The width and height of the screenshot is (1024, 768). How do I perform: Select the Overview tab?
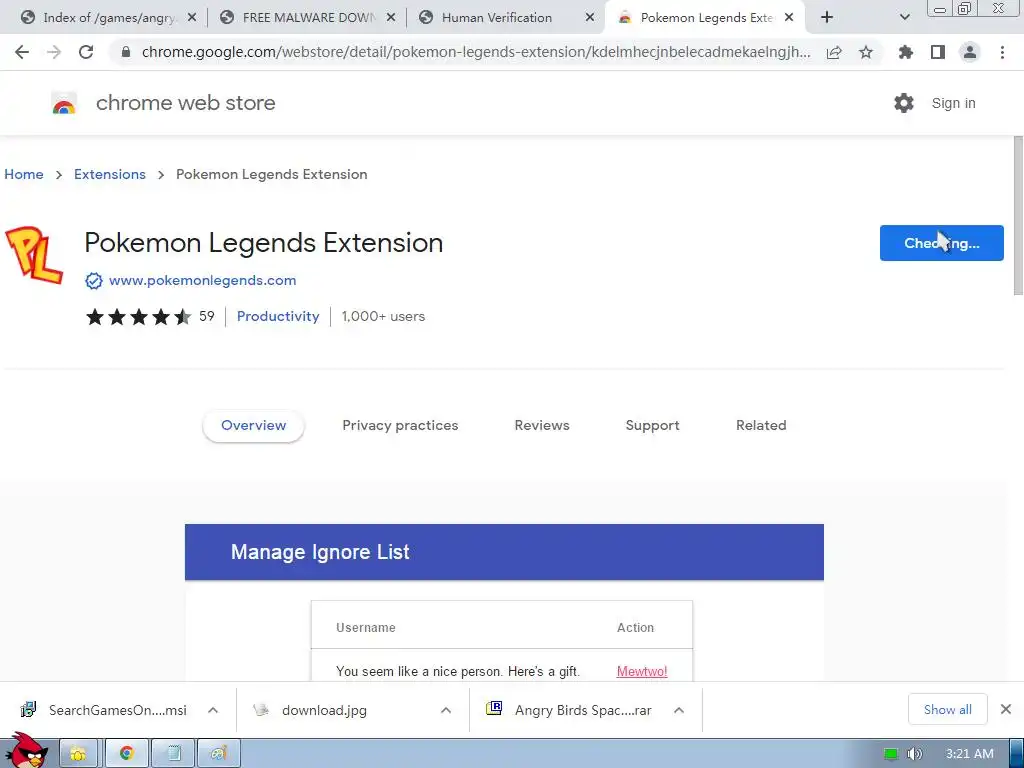pyautogui.click(x=253, y=425)
